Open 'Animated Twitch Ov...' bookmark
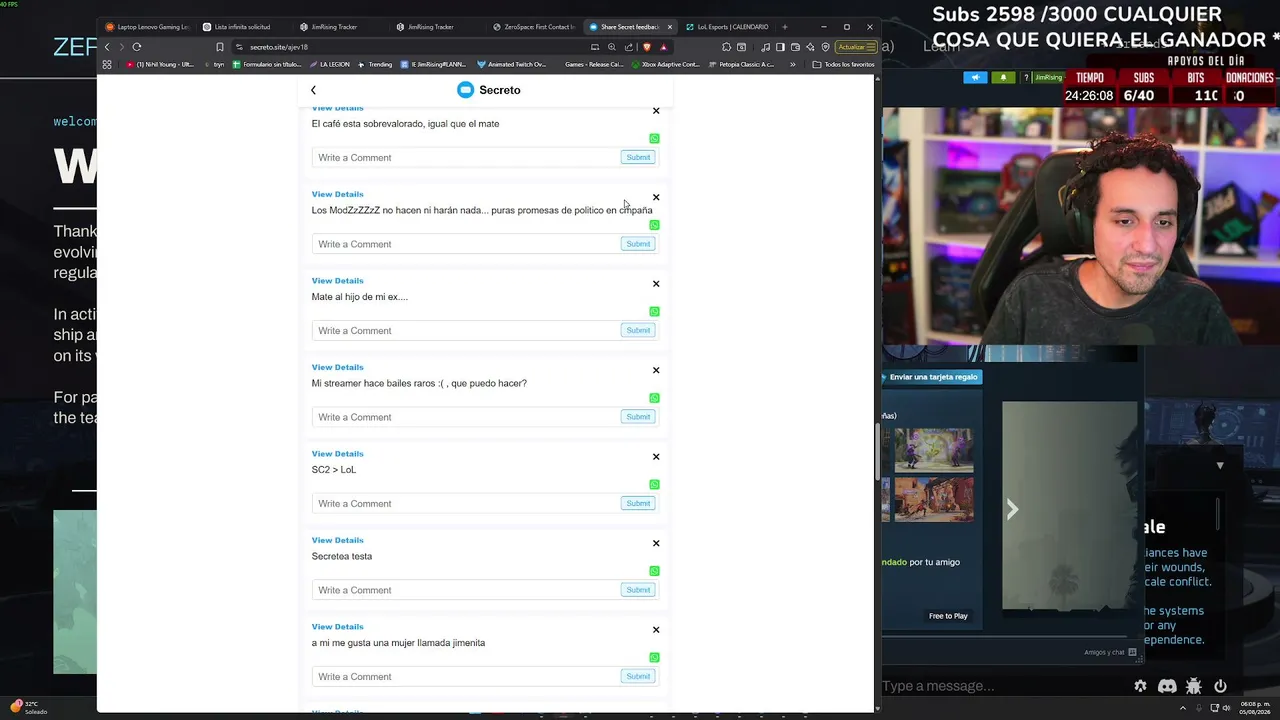 [511, 65]
